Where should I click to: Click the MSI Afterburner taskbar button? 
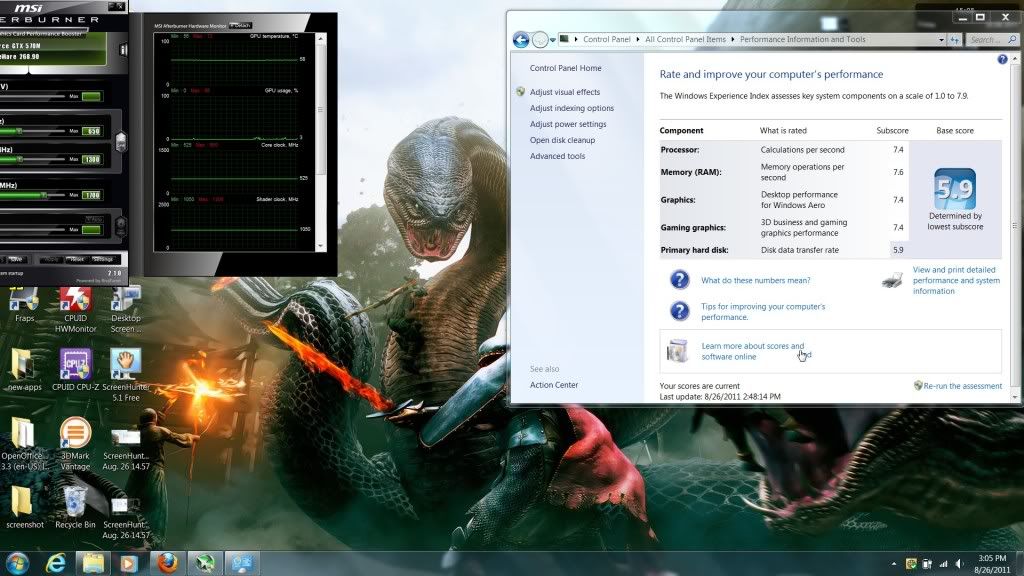(205, 563)
